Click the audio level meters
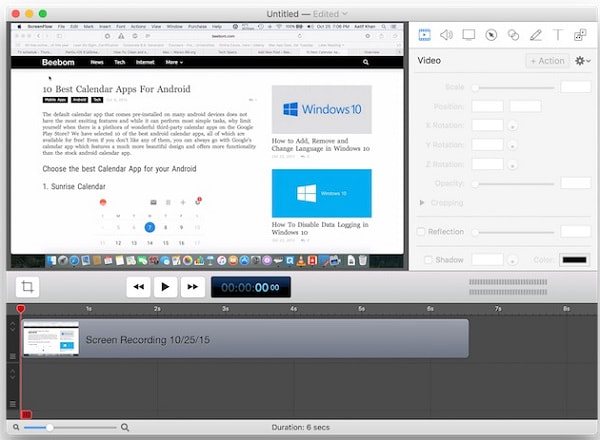The width and height of the screenshot is (600, 440). click(x=508, y=287)
